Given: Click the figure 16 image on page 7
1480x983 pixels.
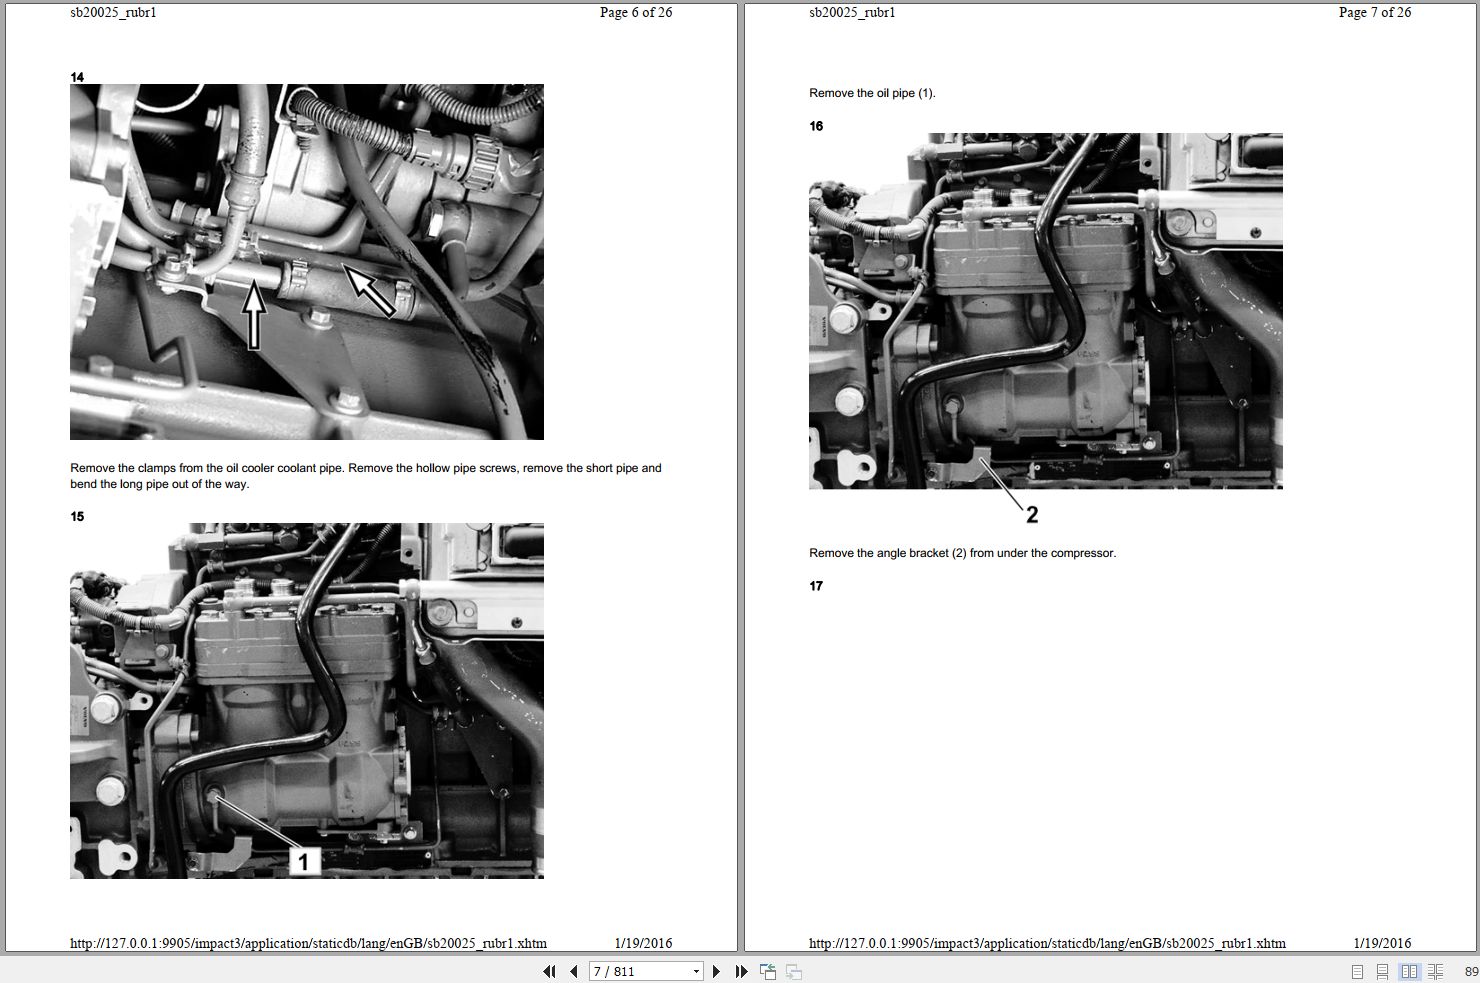Looking at the screenshot, I should tap(1045, 310).
